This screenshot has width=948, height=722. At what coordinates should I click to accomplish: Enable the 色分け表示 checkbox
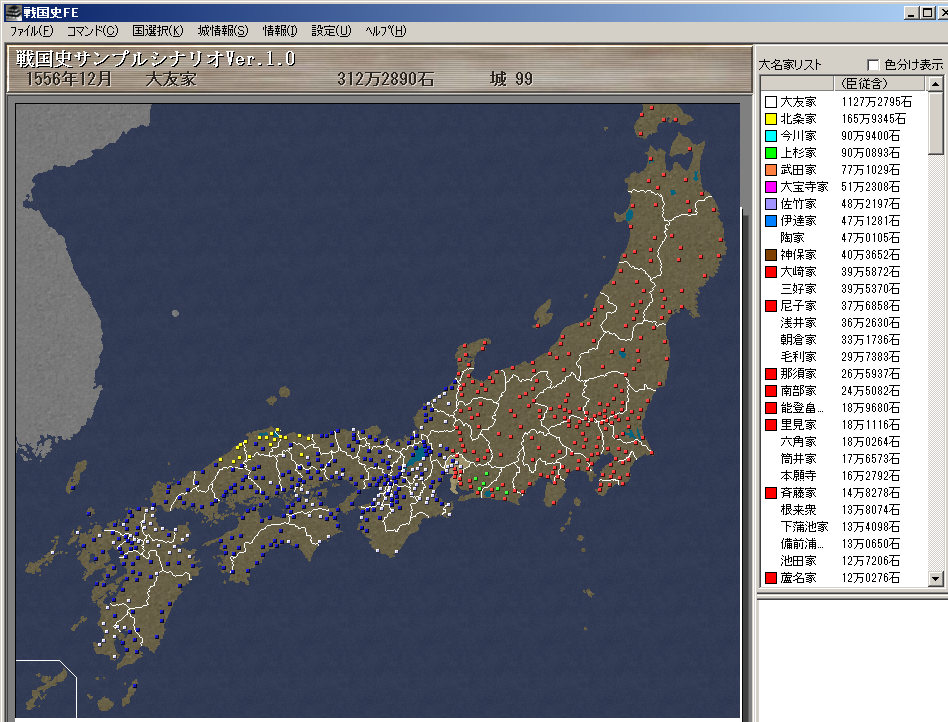[x=874, y=65]
